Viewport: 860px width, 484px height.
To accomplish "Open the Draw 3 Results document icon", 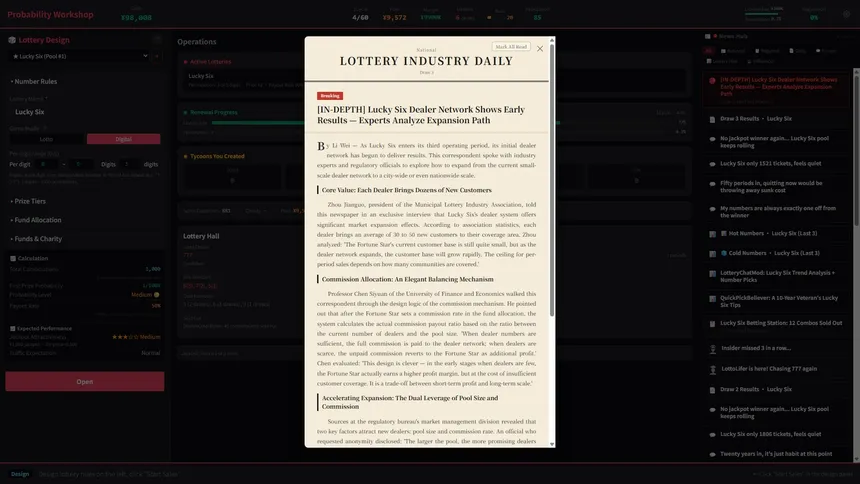I will [x=712, y=119].
